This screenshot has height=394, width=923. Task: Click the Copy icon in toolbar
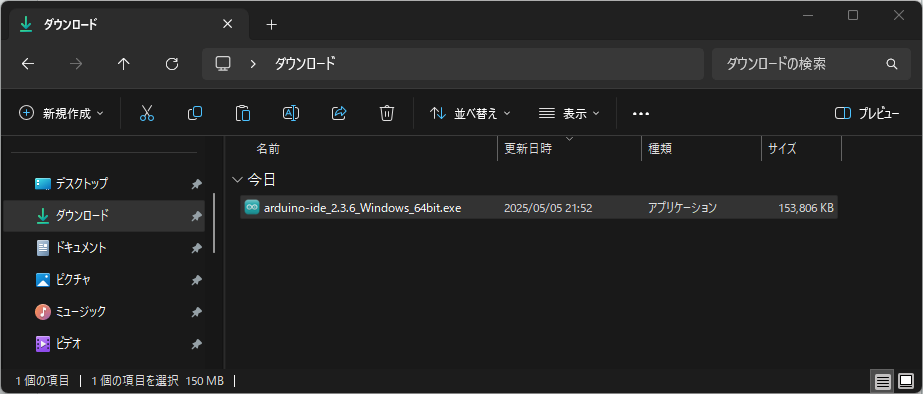click(195, 113)
